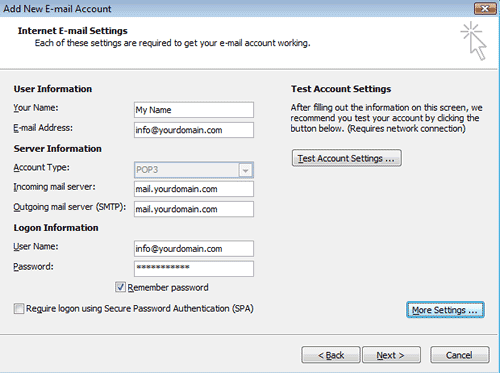The image size is (500, 373).
Task: Uncheck the Remember password checkbox
Action: 120,287
